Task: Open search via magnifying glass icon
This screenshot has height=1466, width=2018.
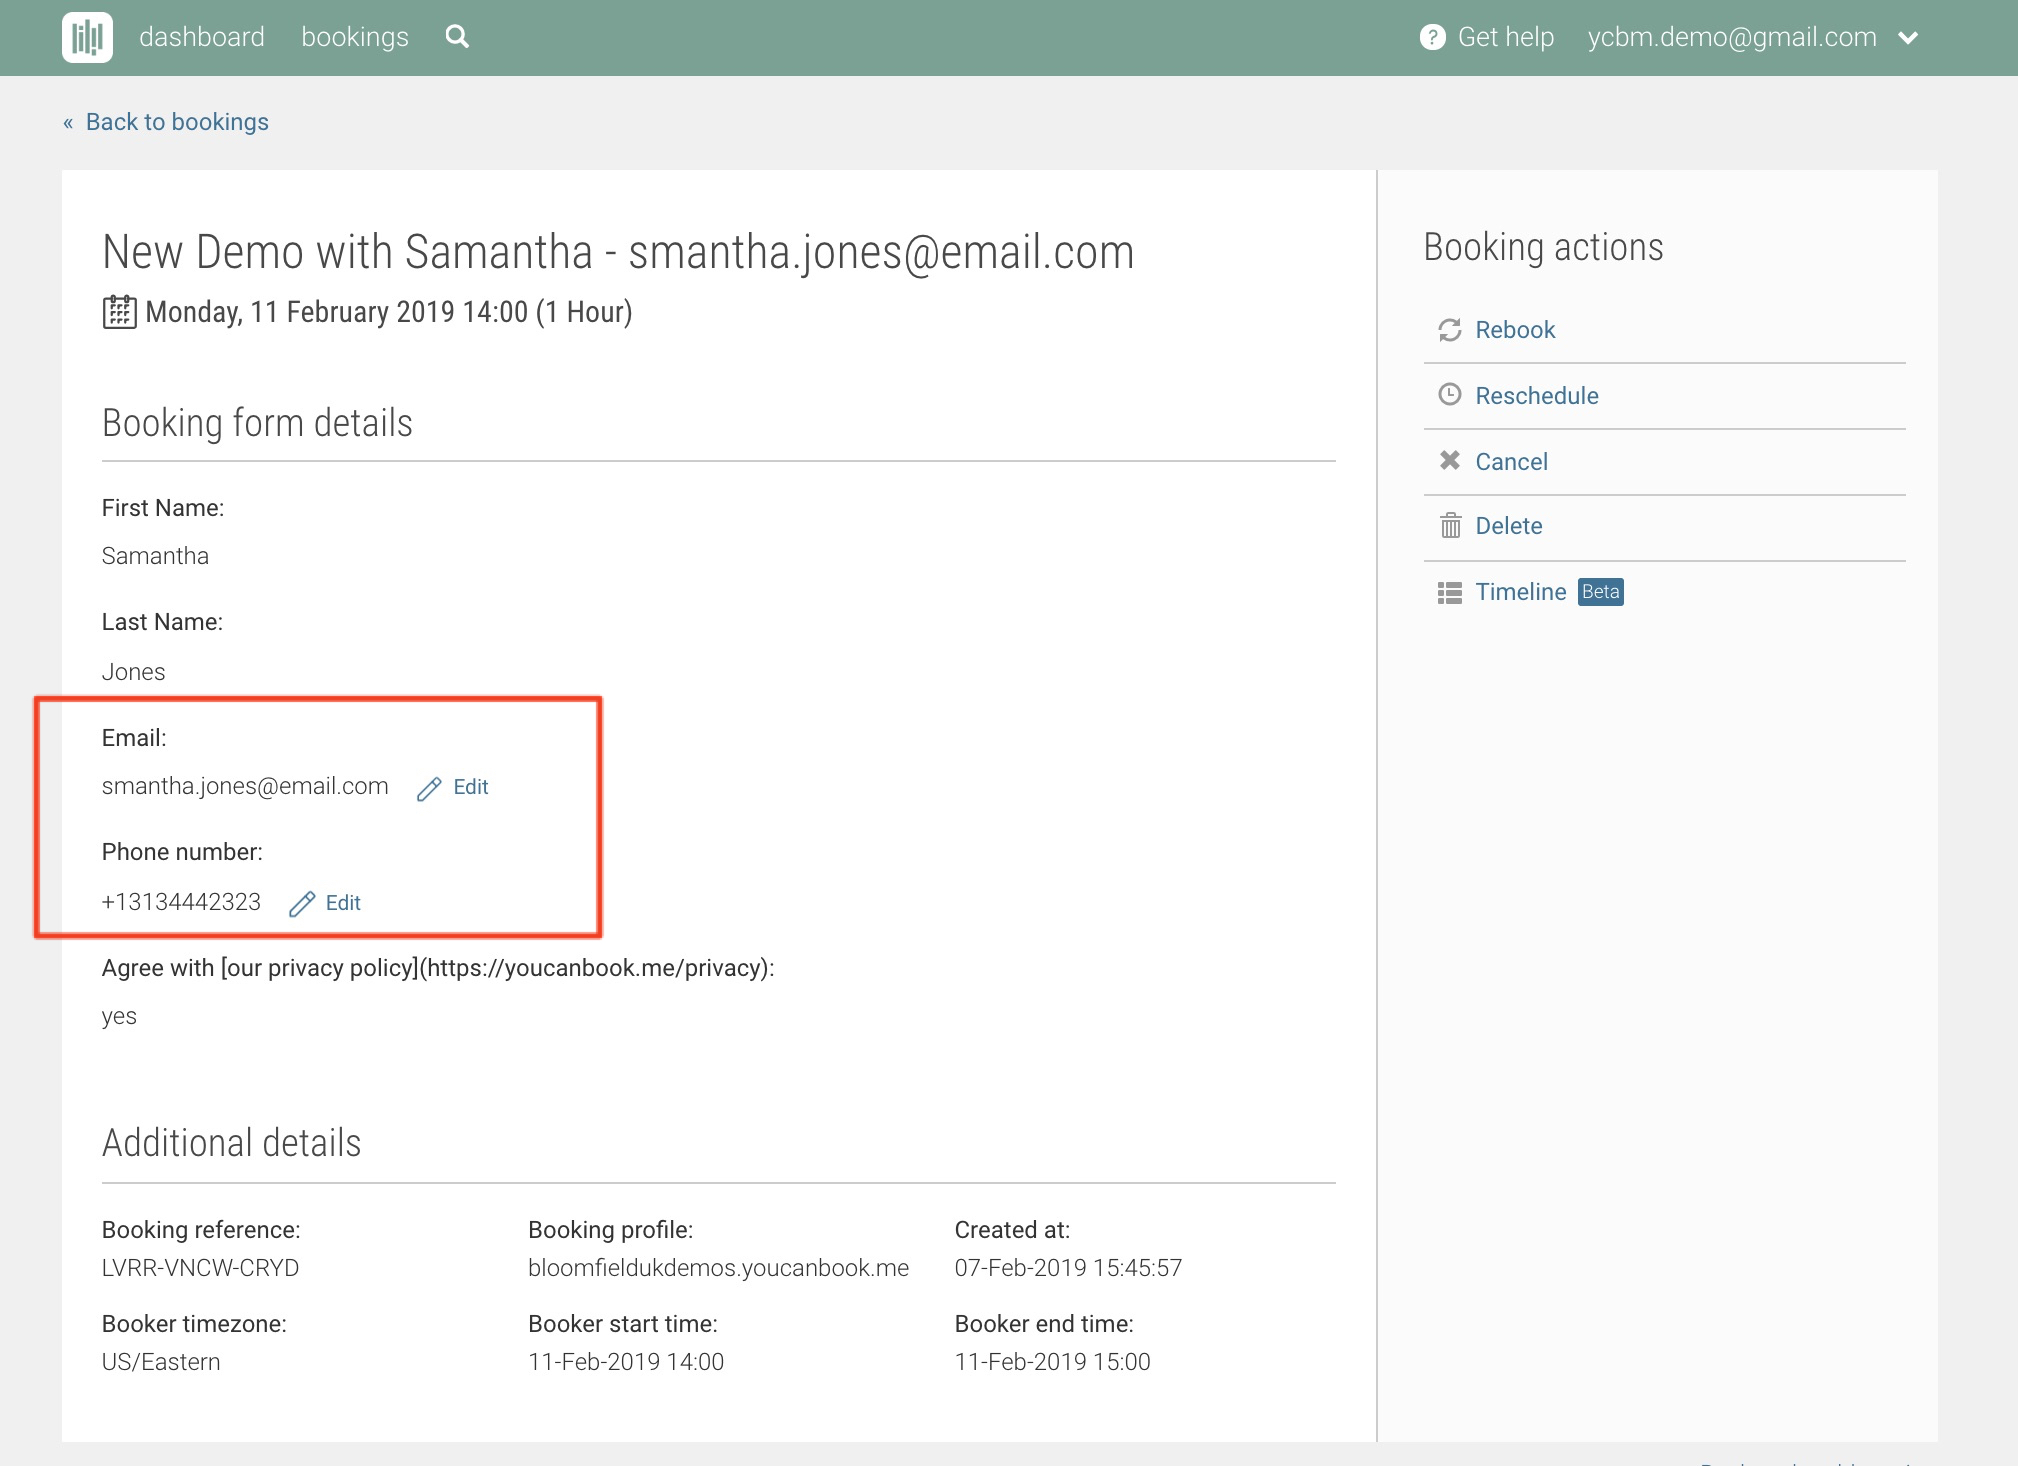Action: [457, 37]
